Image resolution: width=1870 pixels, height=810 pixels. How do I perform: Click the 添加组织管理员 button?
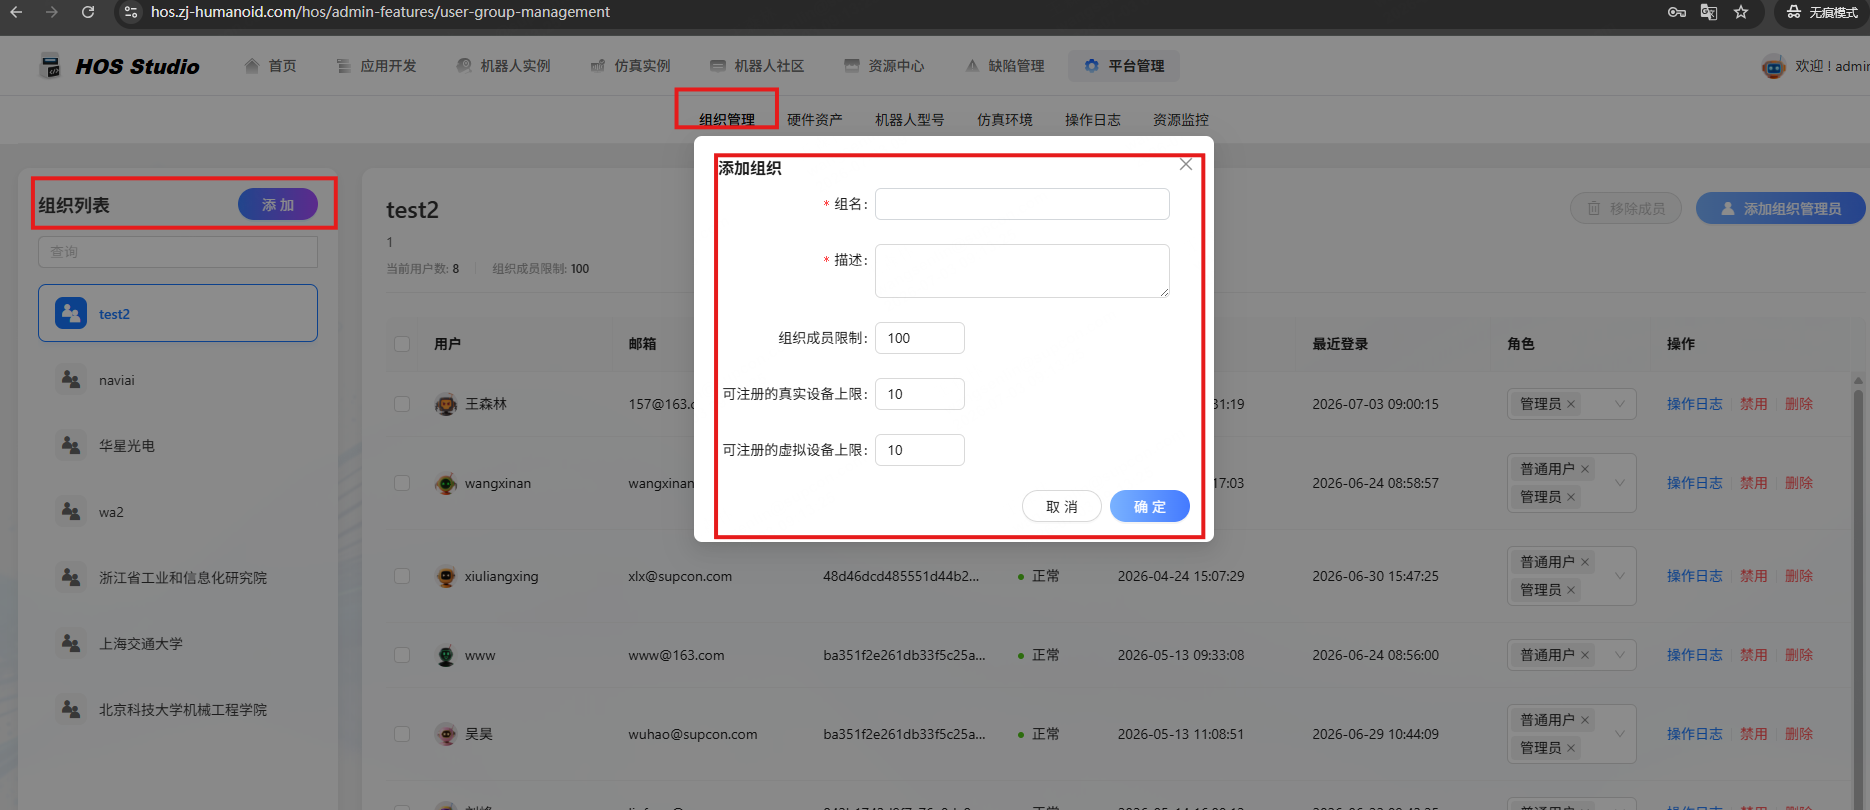[x=1781, y=208]
